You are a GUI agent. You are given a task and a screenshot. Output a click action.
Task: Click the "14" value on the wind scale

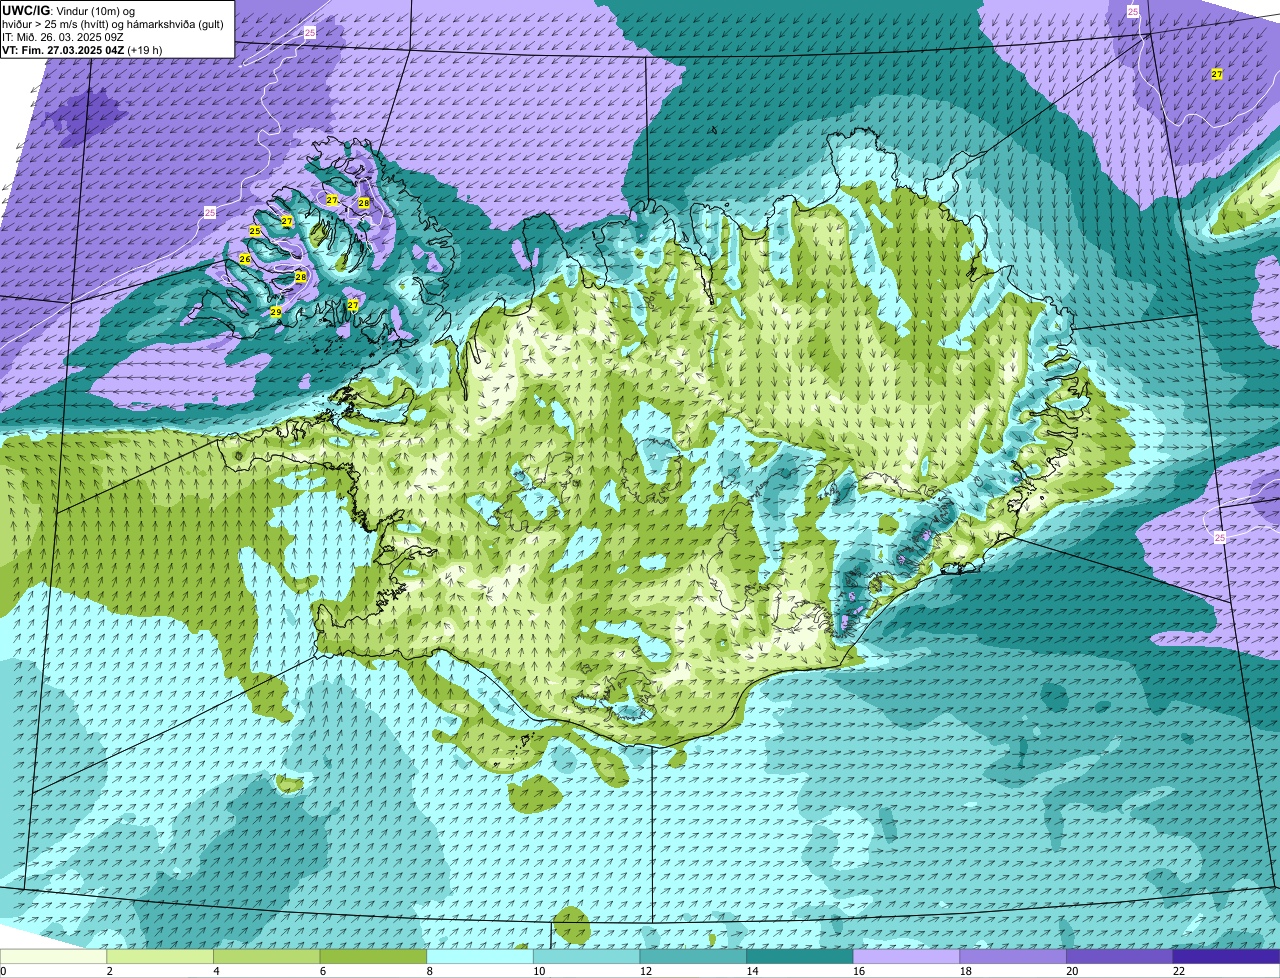click(752, 971)
